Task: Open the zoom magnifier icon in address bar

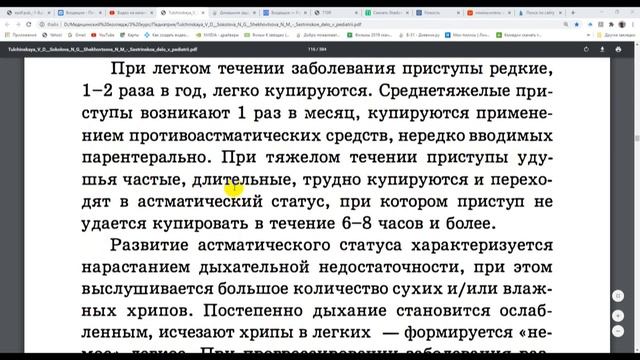Action: coord(566,24)
